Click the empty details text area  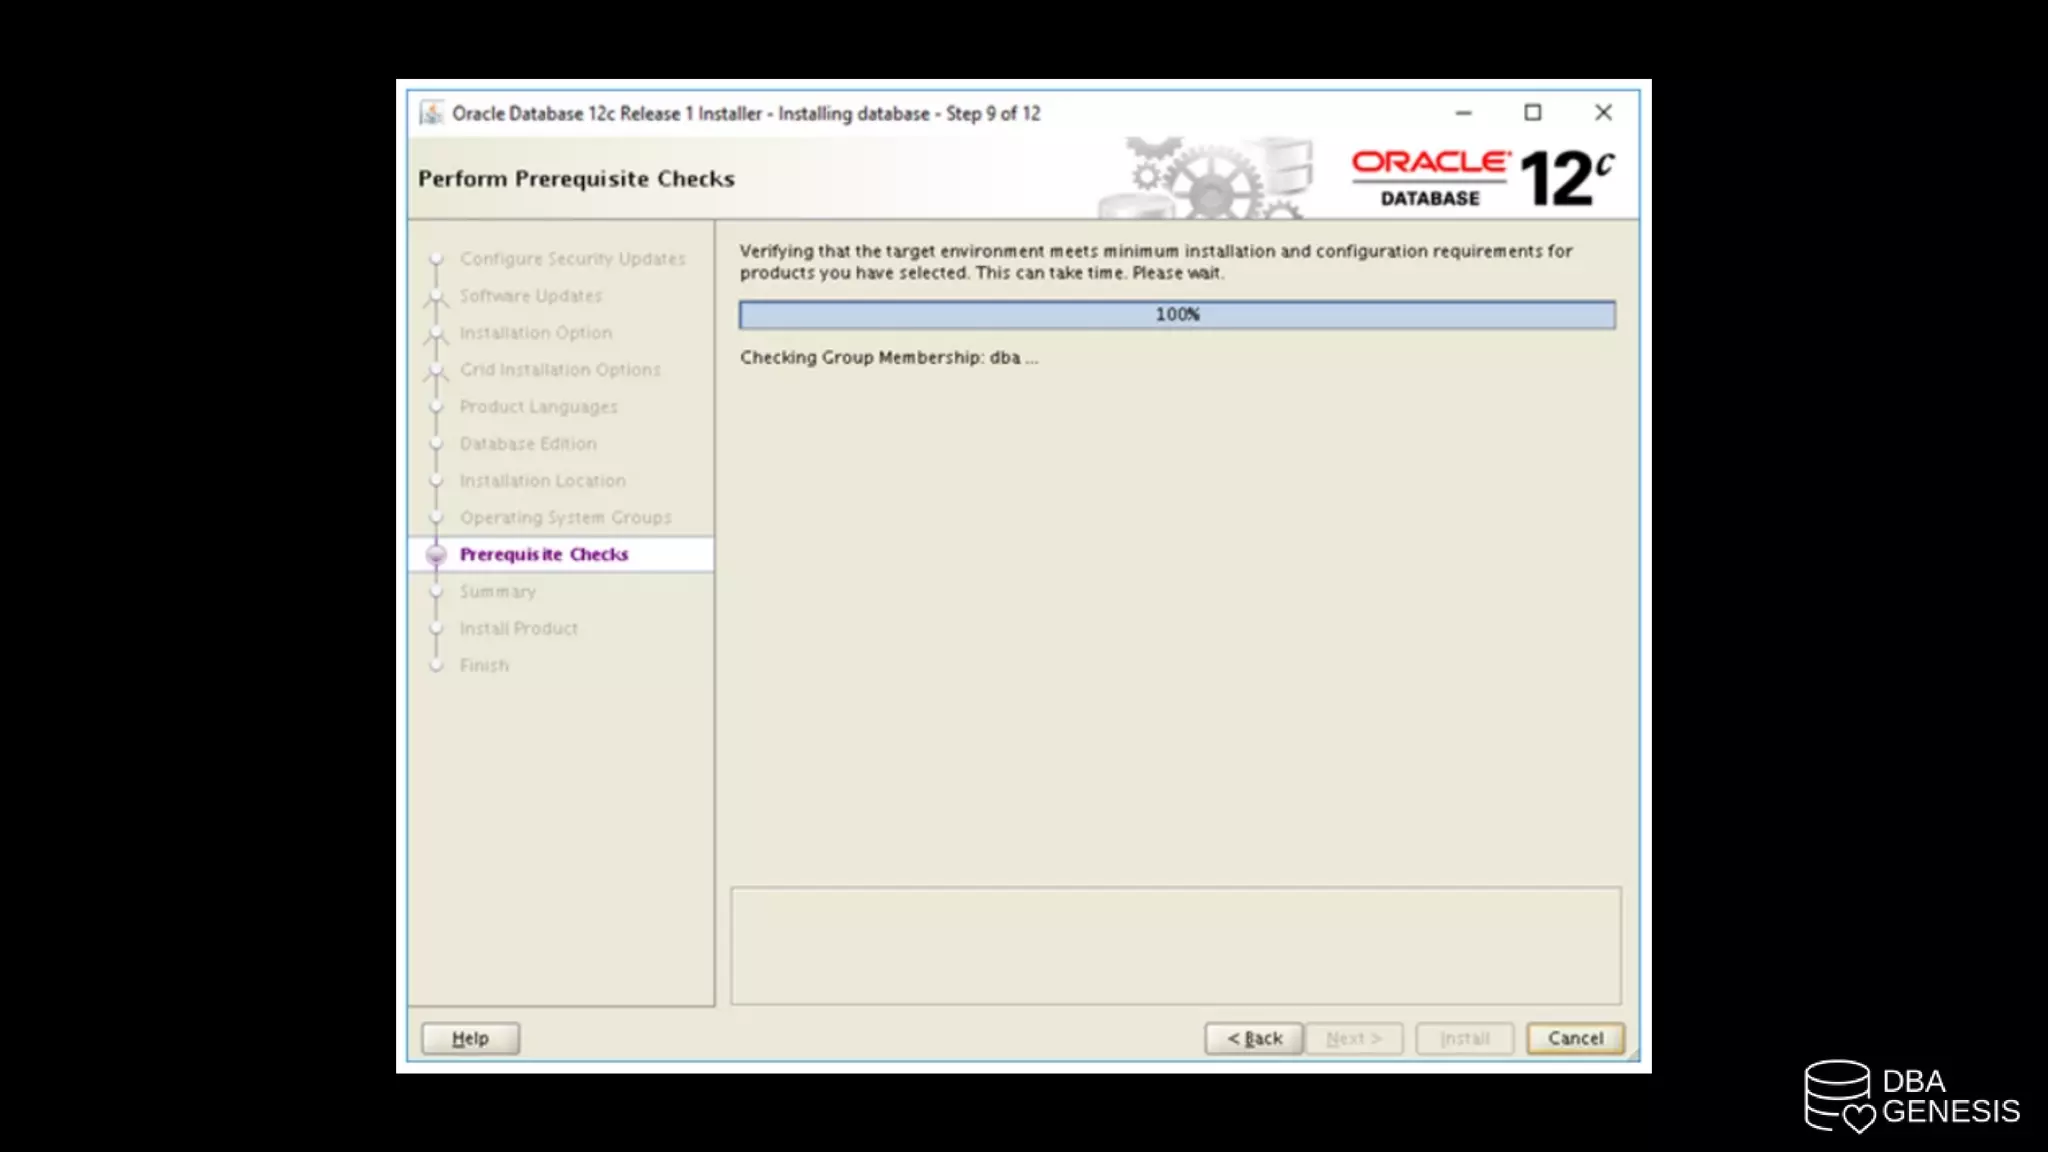click(x=1175, y=945)
